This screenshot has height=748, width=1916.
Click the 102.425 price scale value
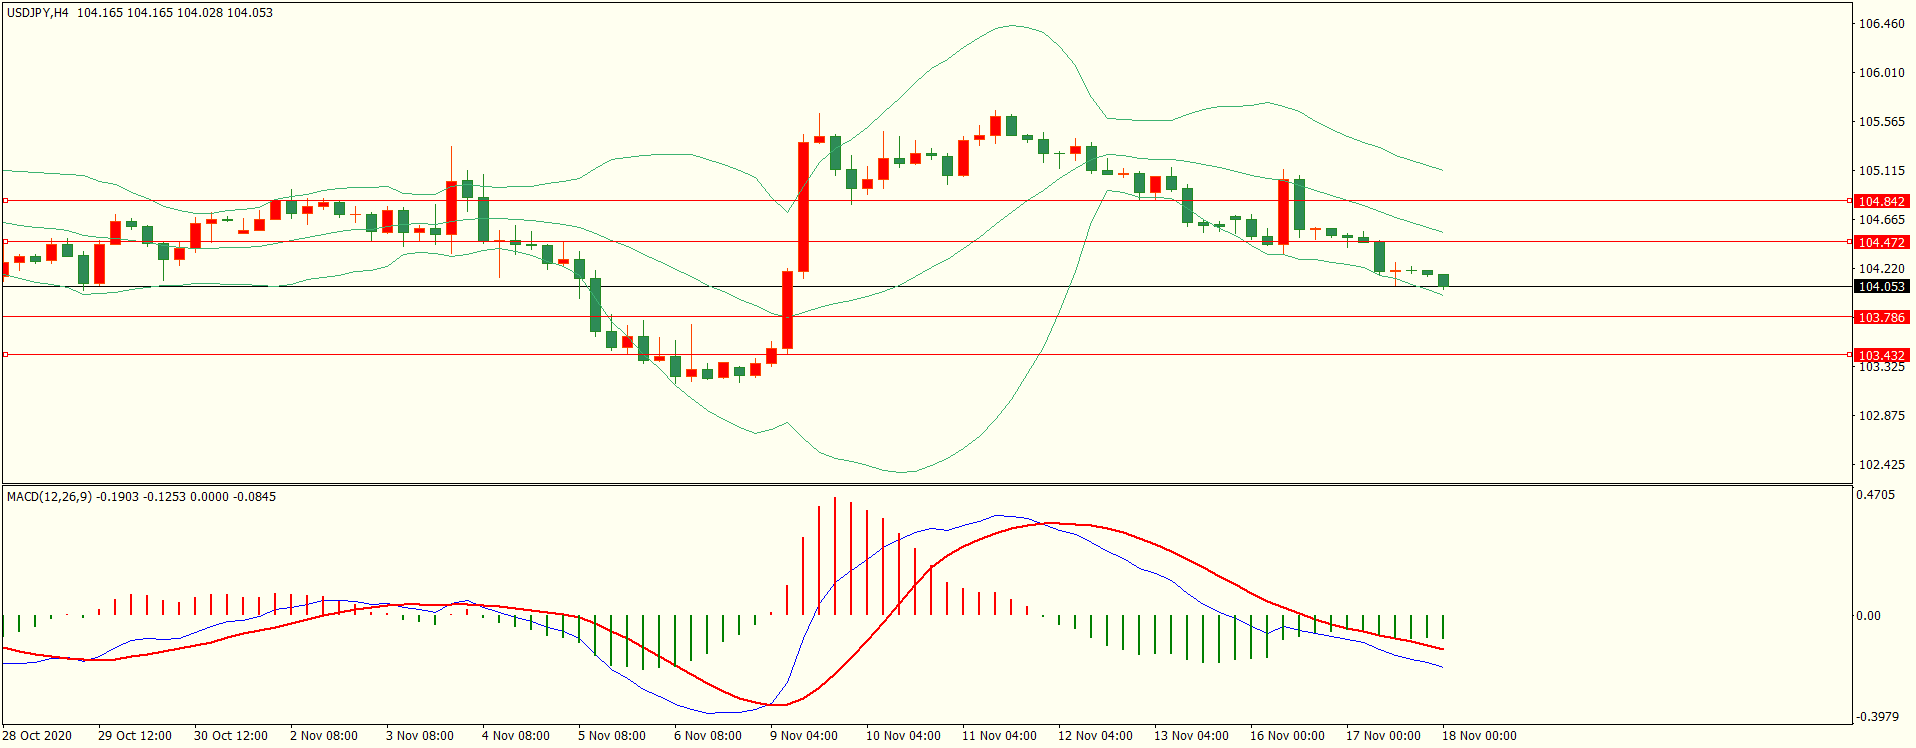(1881, 465)
